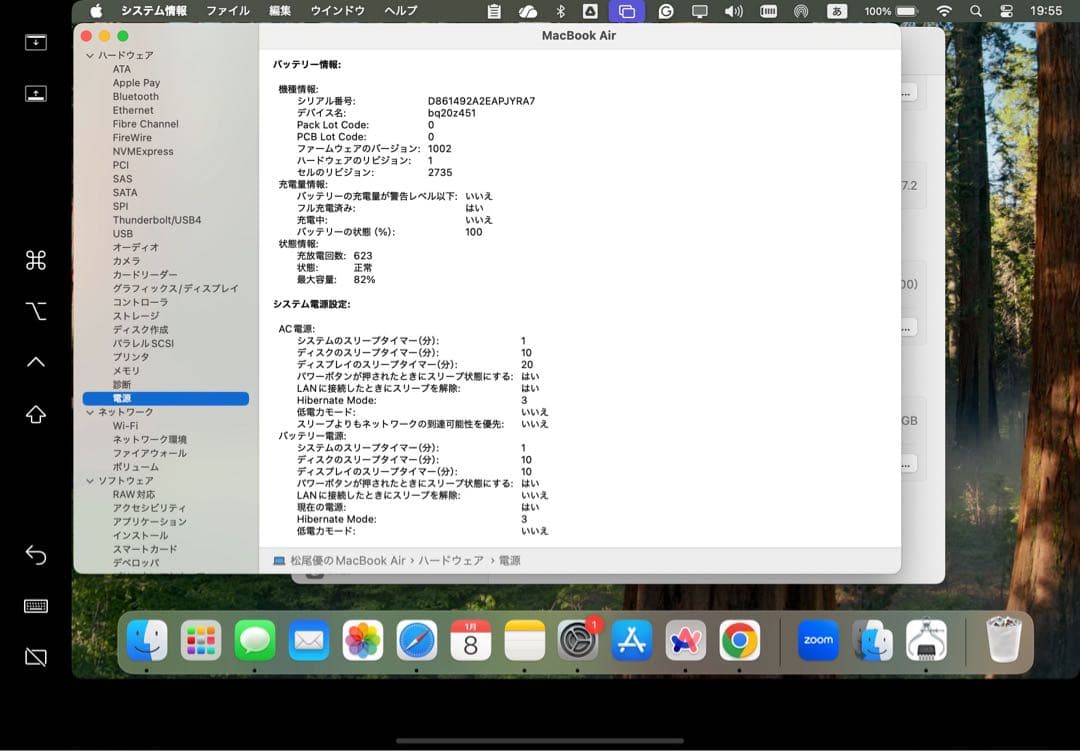This screenshot has height=751, width=1080.
Task: Click the Bluetooth icon in the menu bar
Action: [559, 11]
